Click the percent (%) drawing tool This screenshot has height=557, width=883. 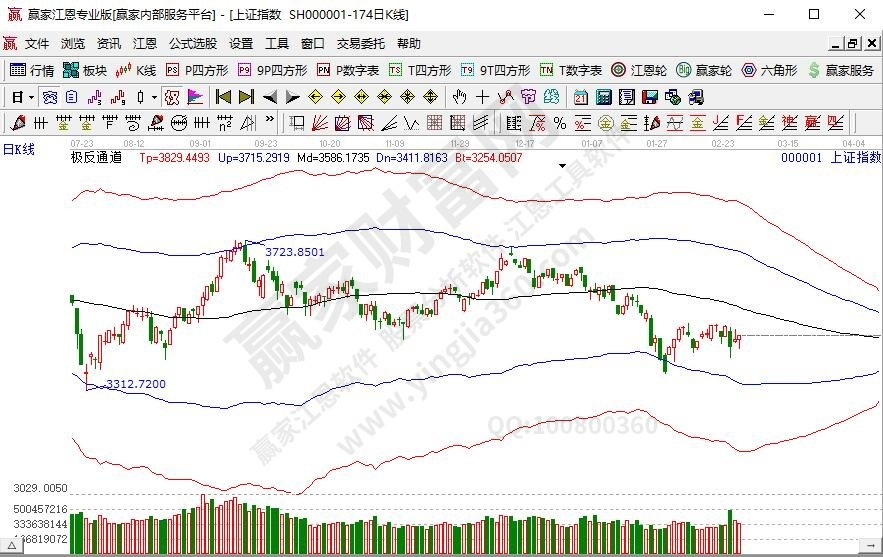559,123
